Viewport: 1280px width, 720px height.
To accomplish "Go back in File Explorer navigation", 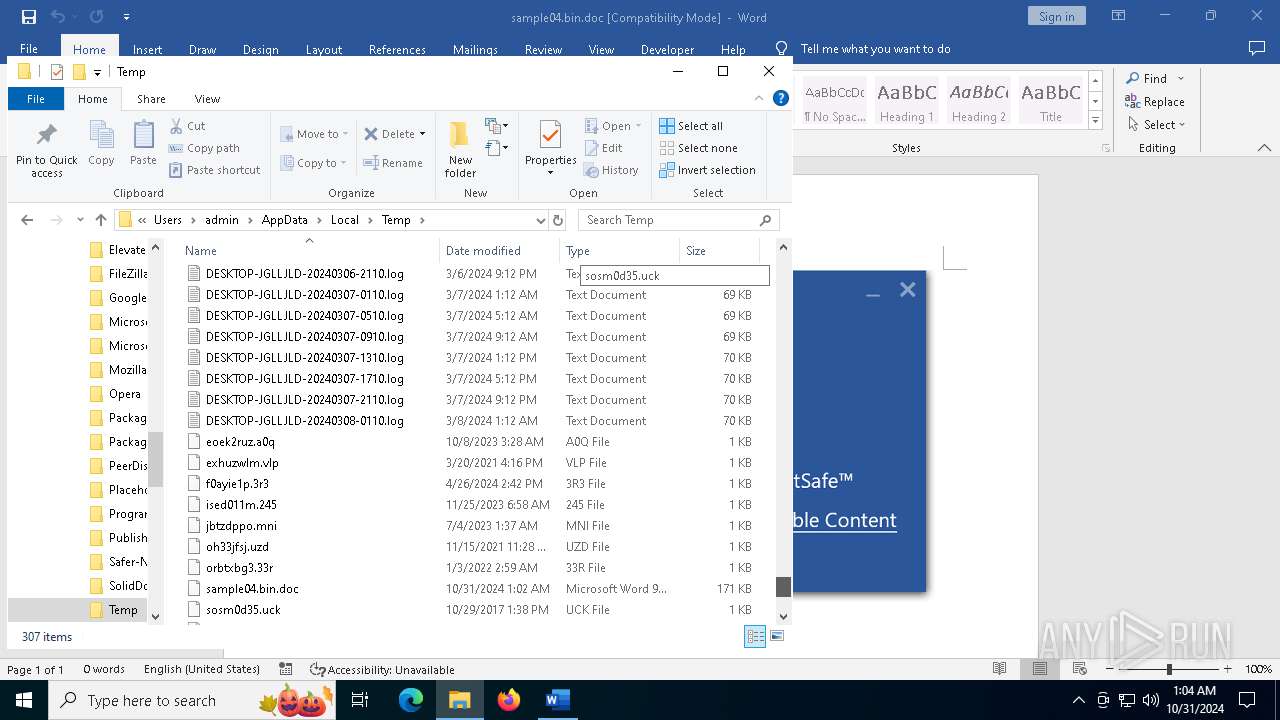I will (x=27, y=220).
